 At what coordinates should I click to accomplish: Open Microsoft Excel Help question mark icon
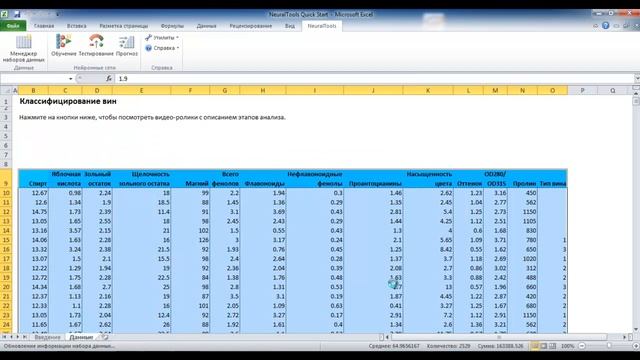pyautogui.click(x=606, y=26)
